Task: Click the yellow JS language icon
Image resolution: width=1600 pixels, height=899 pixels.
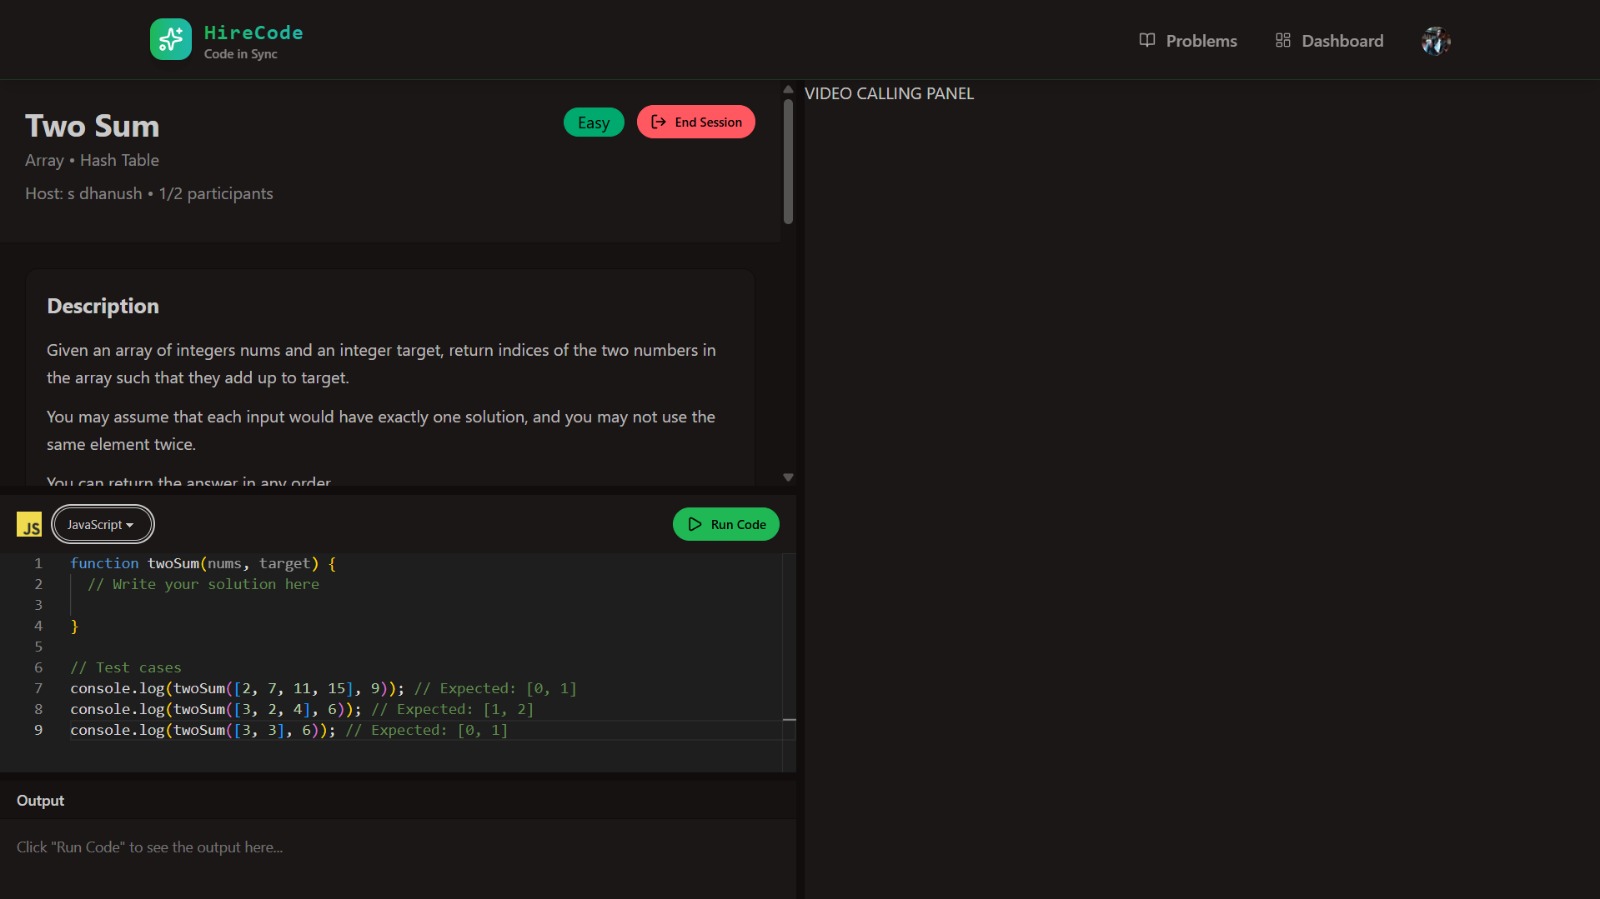Action: 29,525
